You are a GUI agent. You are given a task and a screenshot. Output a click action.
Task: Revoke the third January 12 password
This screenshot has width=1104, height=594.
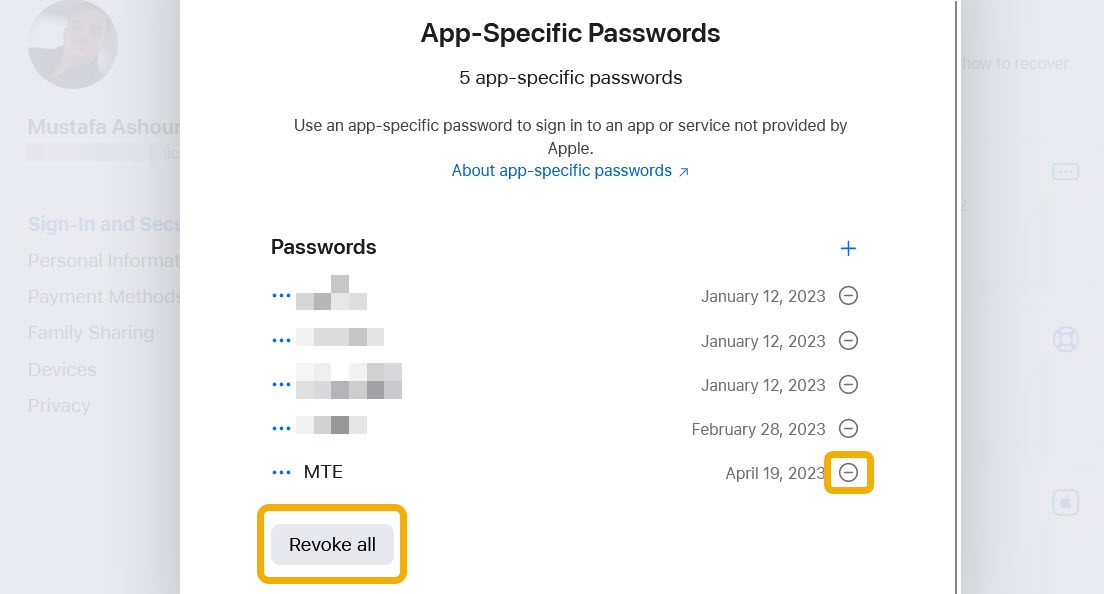(x=848, y=384)
